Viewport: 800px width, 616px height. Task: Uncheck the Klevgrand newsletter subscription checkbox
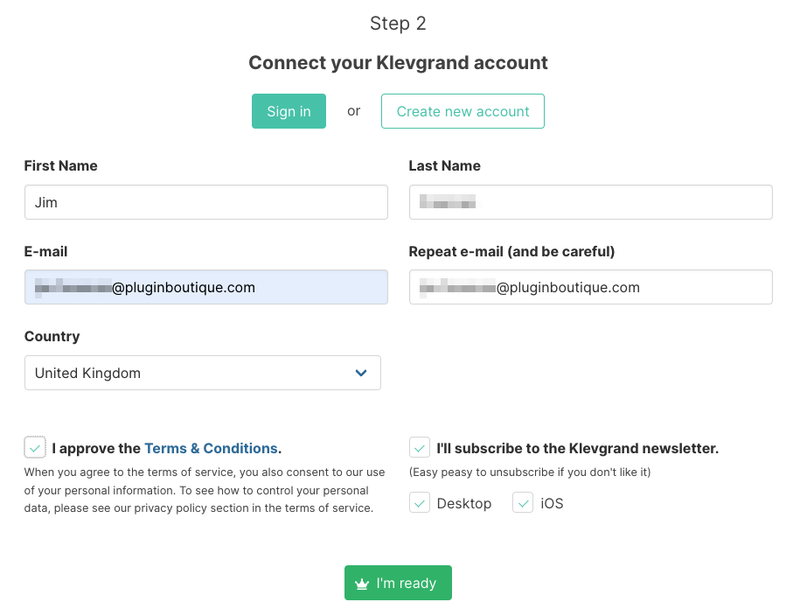tap(420, 447)
